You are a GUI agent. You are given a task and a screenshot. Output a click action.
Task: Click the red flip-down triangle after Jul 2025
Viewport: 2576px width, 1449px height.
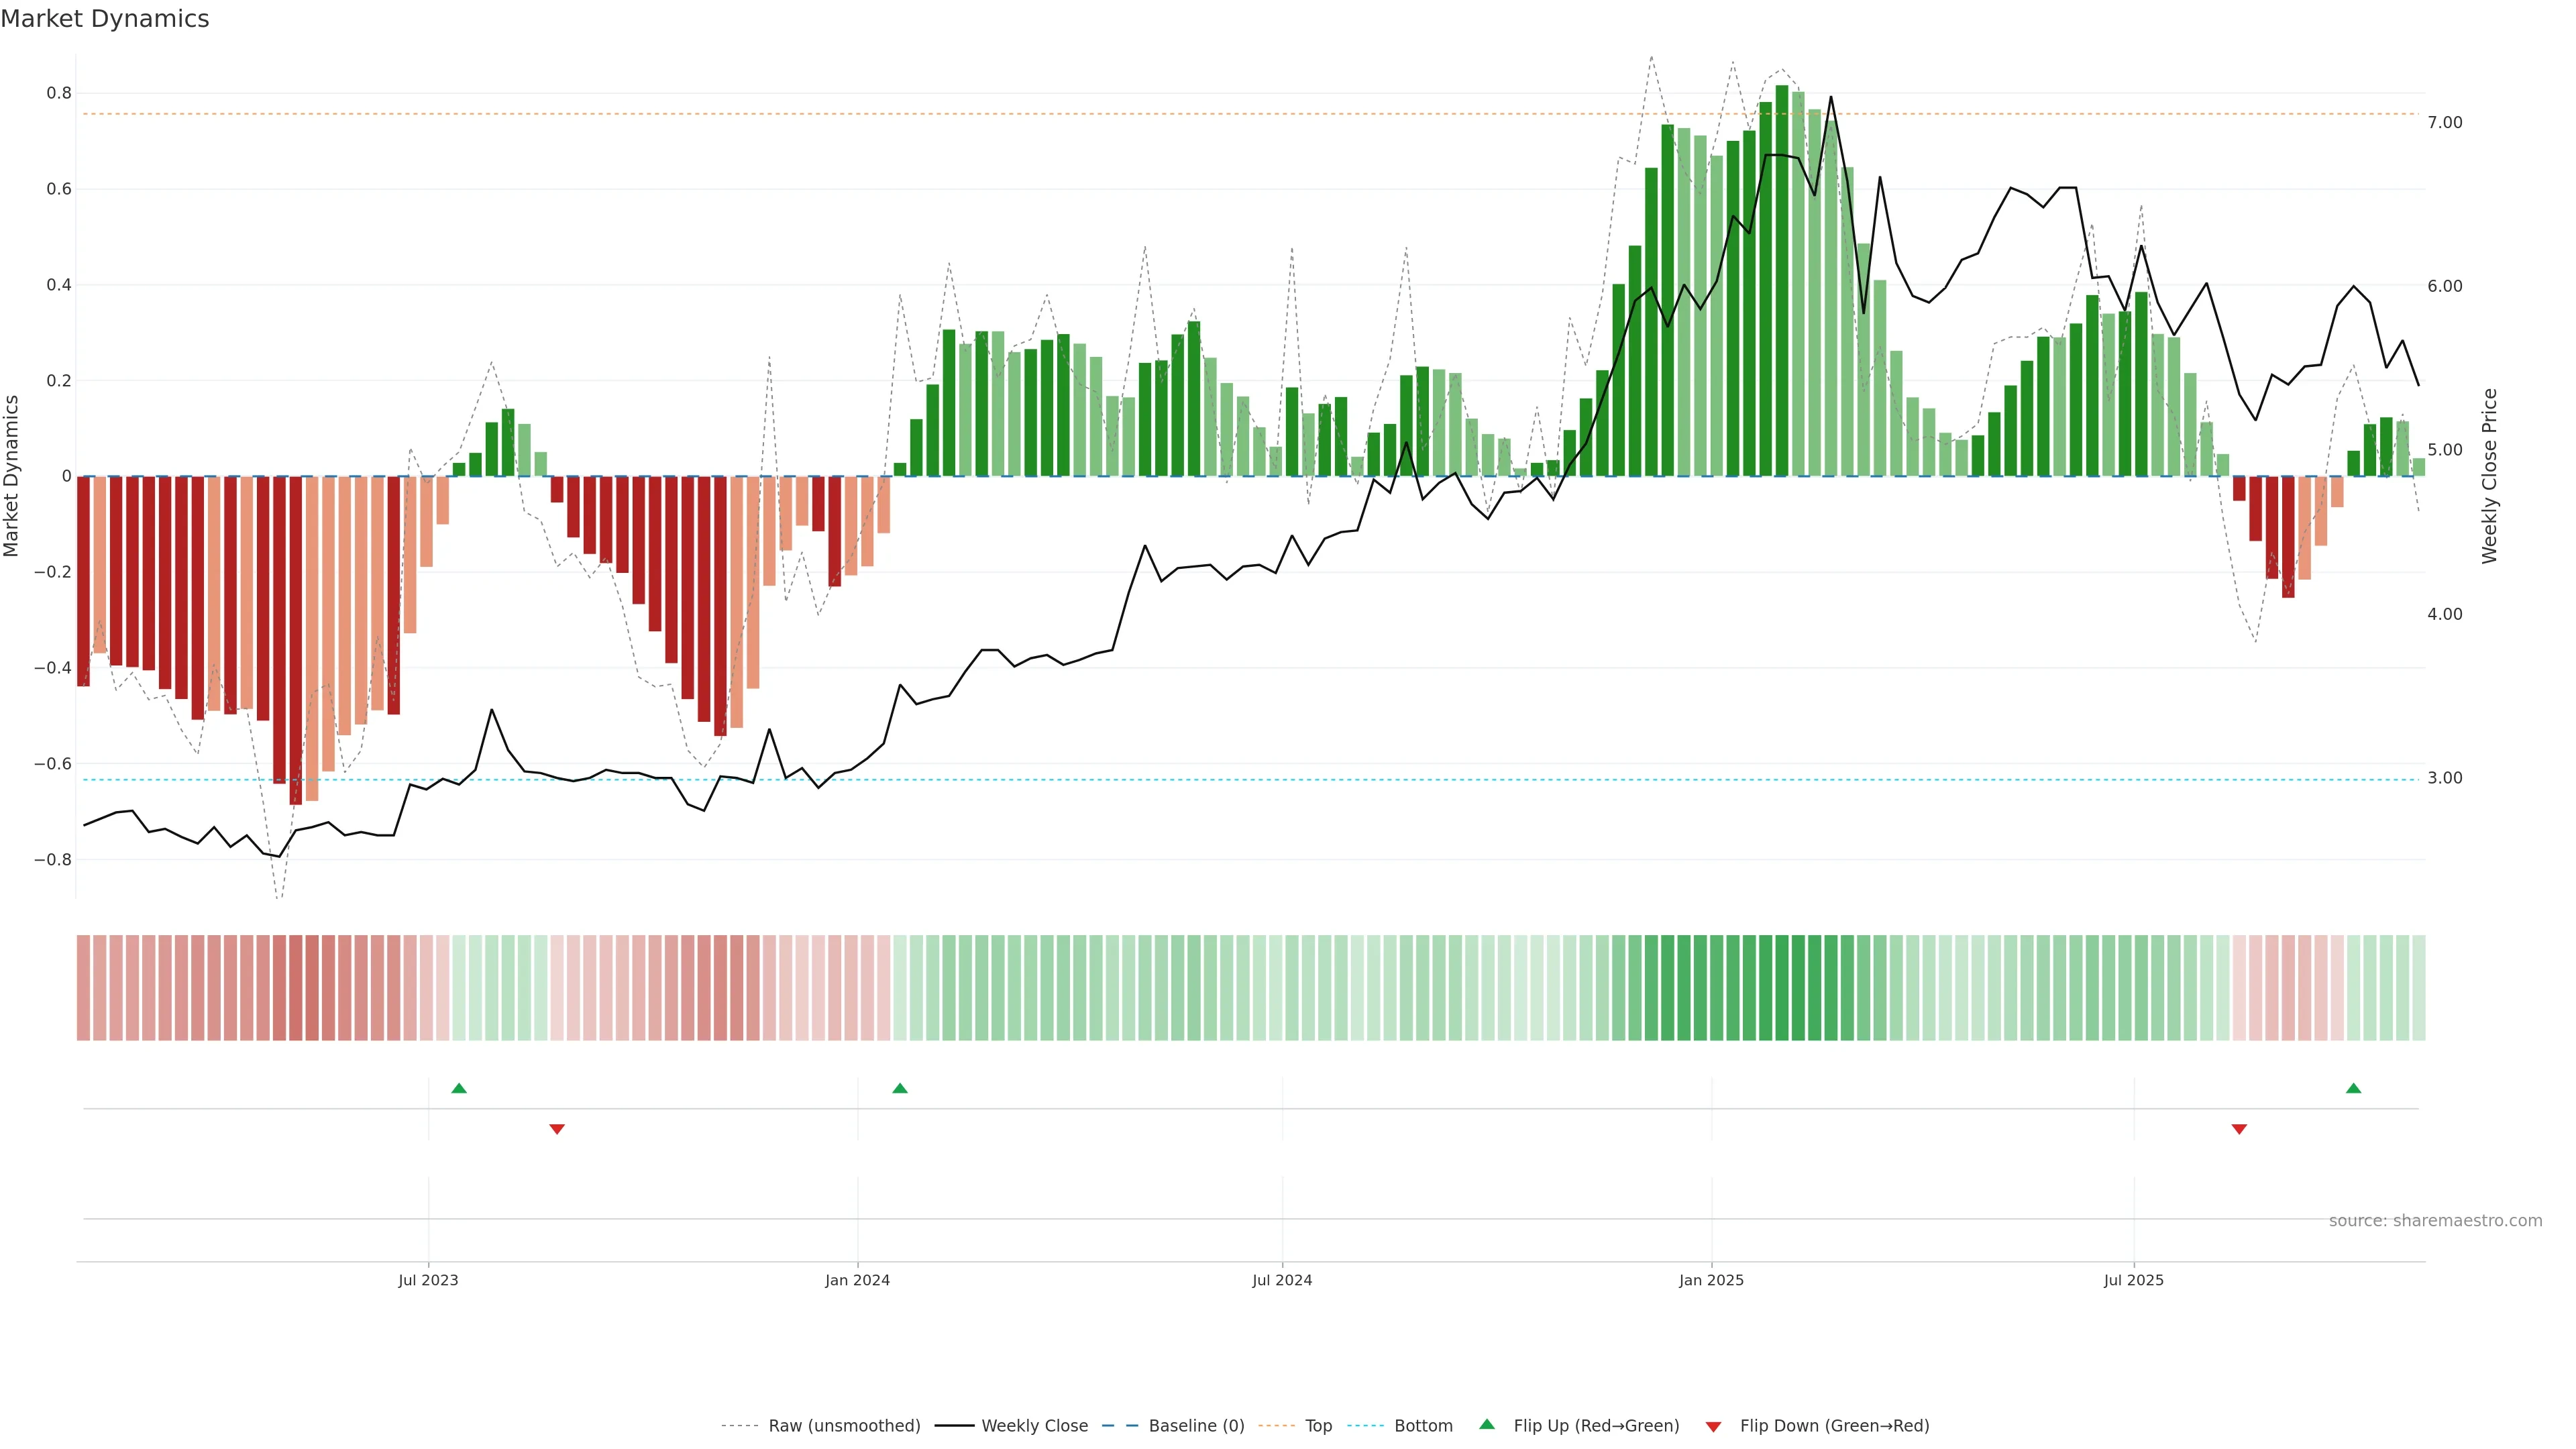pos(2239,1129)
